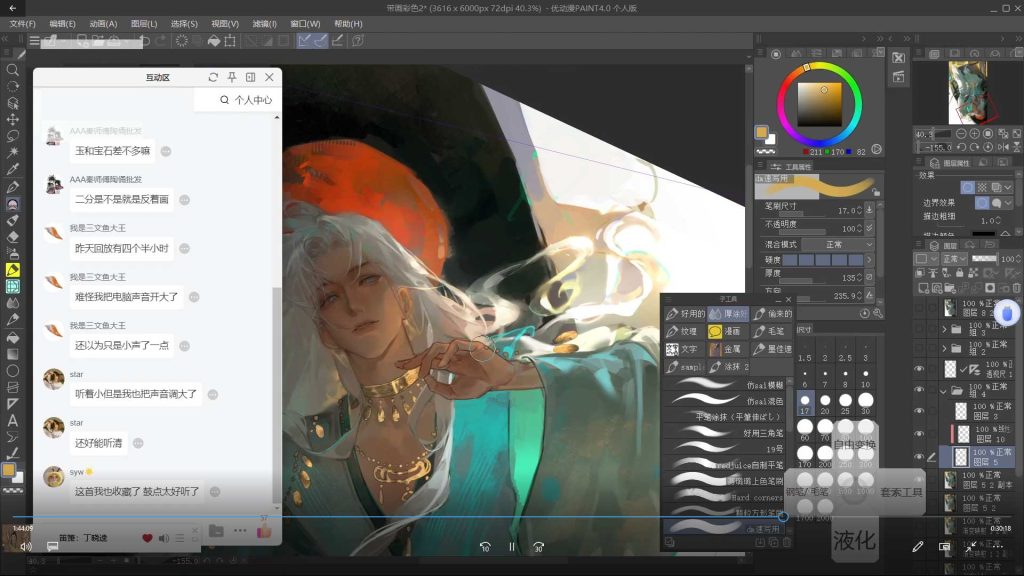This screenshot has width=1024, height=576.
Task: Click the Navigator canvas thumbnail
Action: coord(968,92)
